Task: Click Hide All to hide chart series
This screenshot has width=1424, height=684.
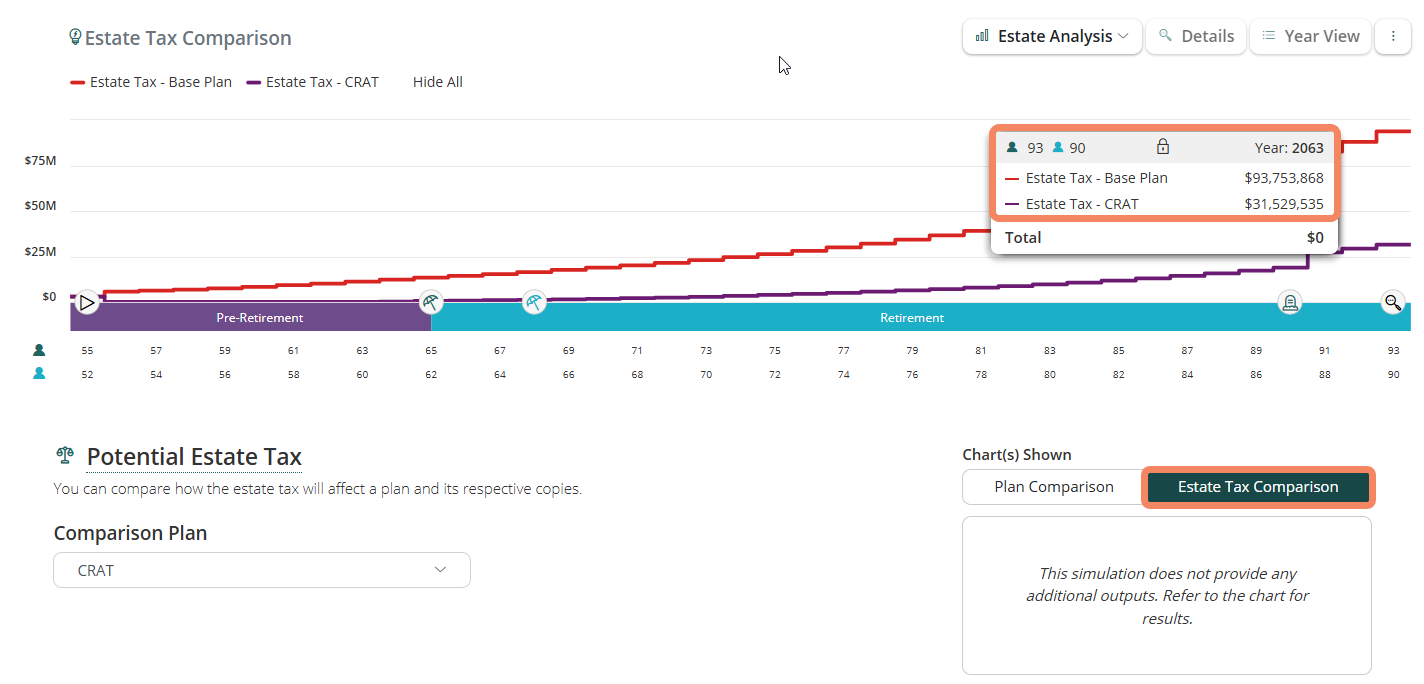Action: pos(437,82)
